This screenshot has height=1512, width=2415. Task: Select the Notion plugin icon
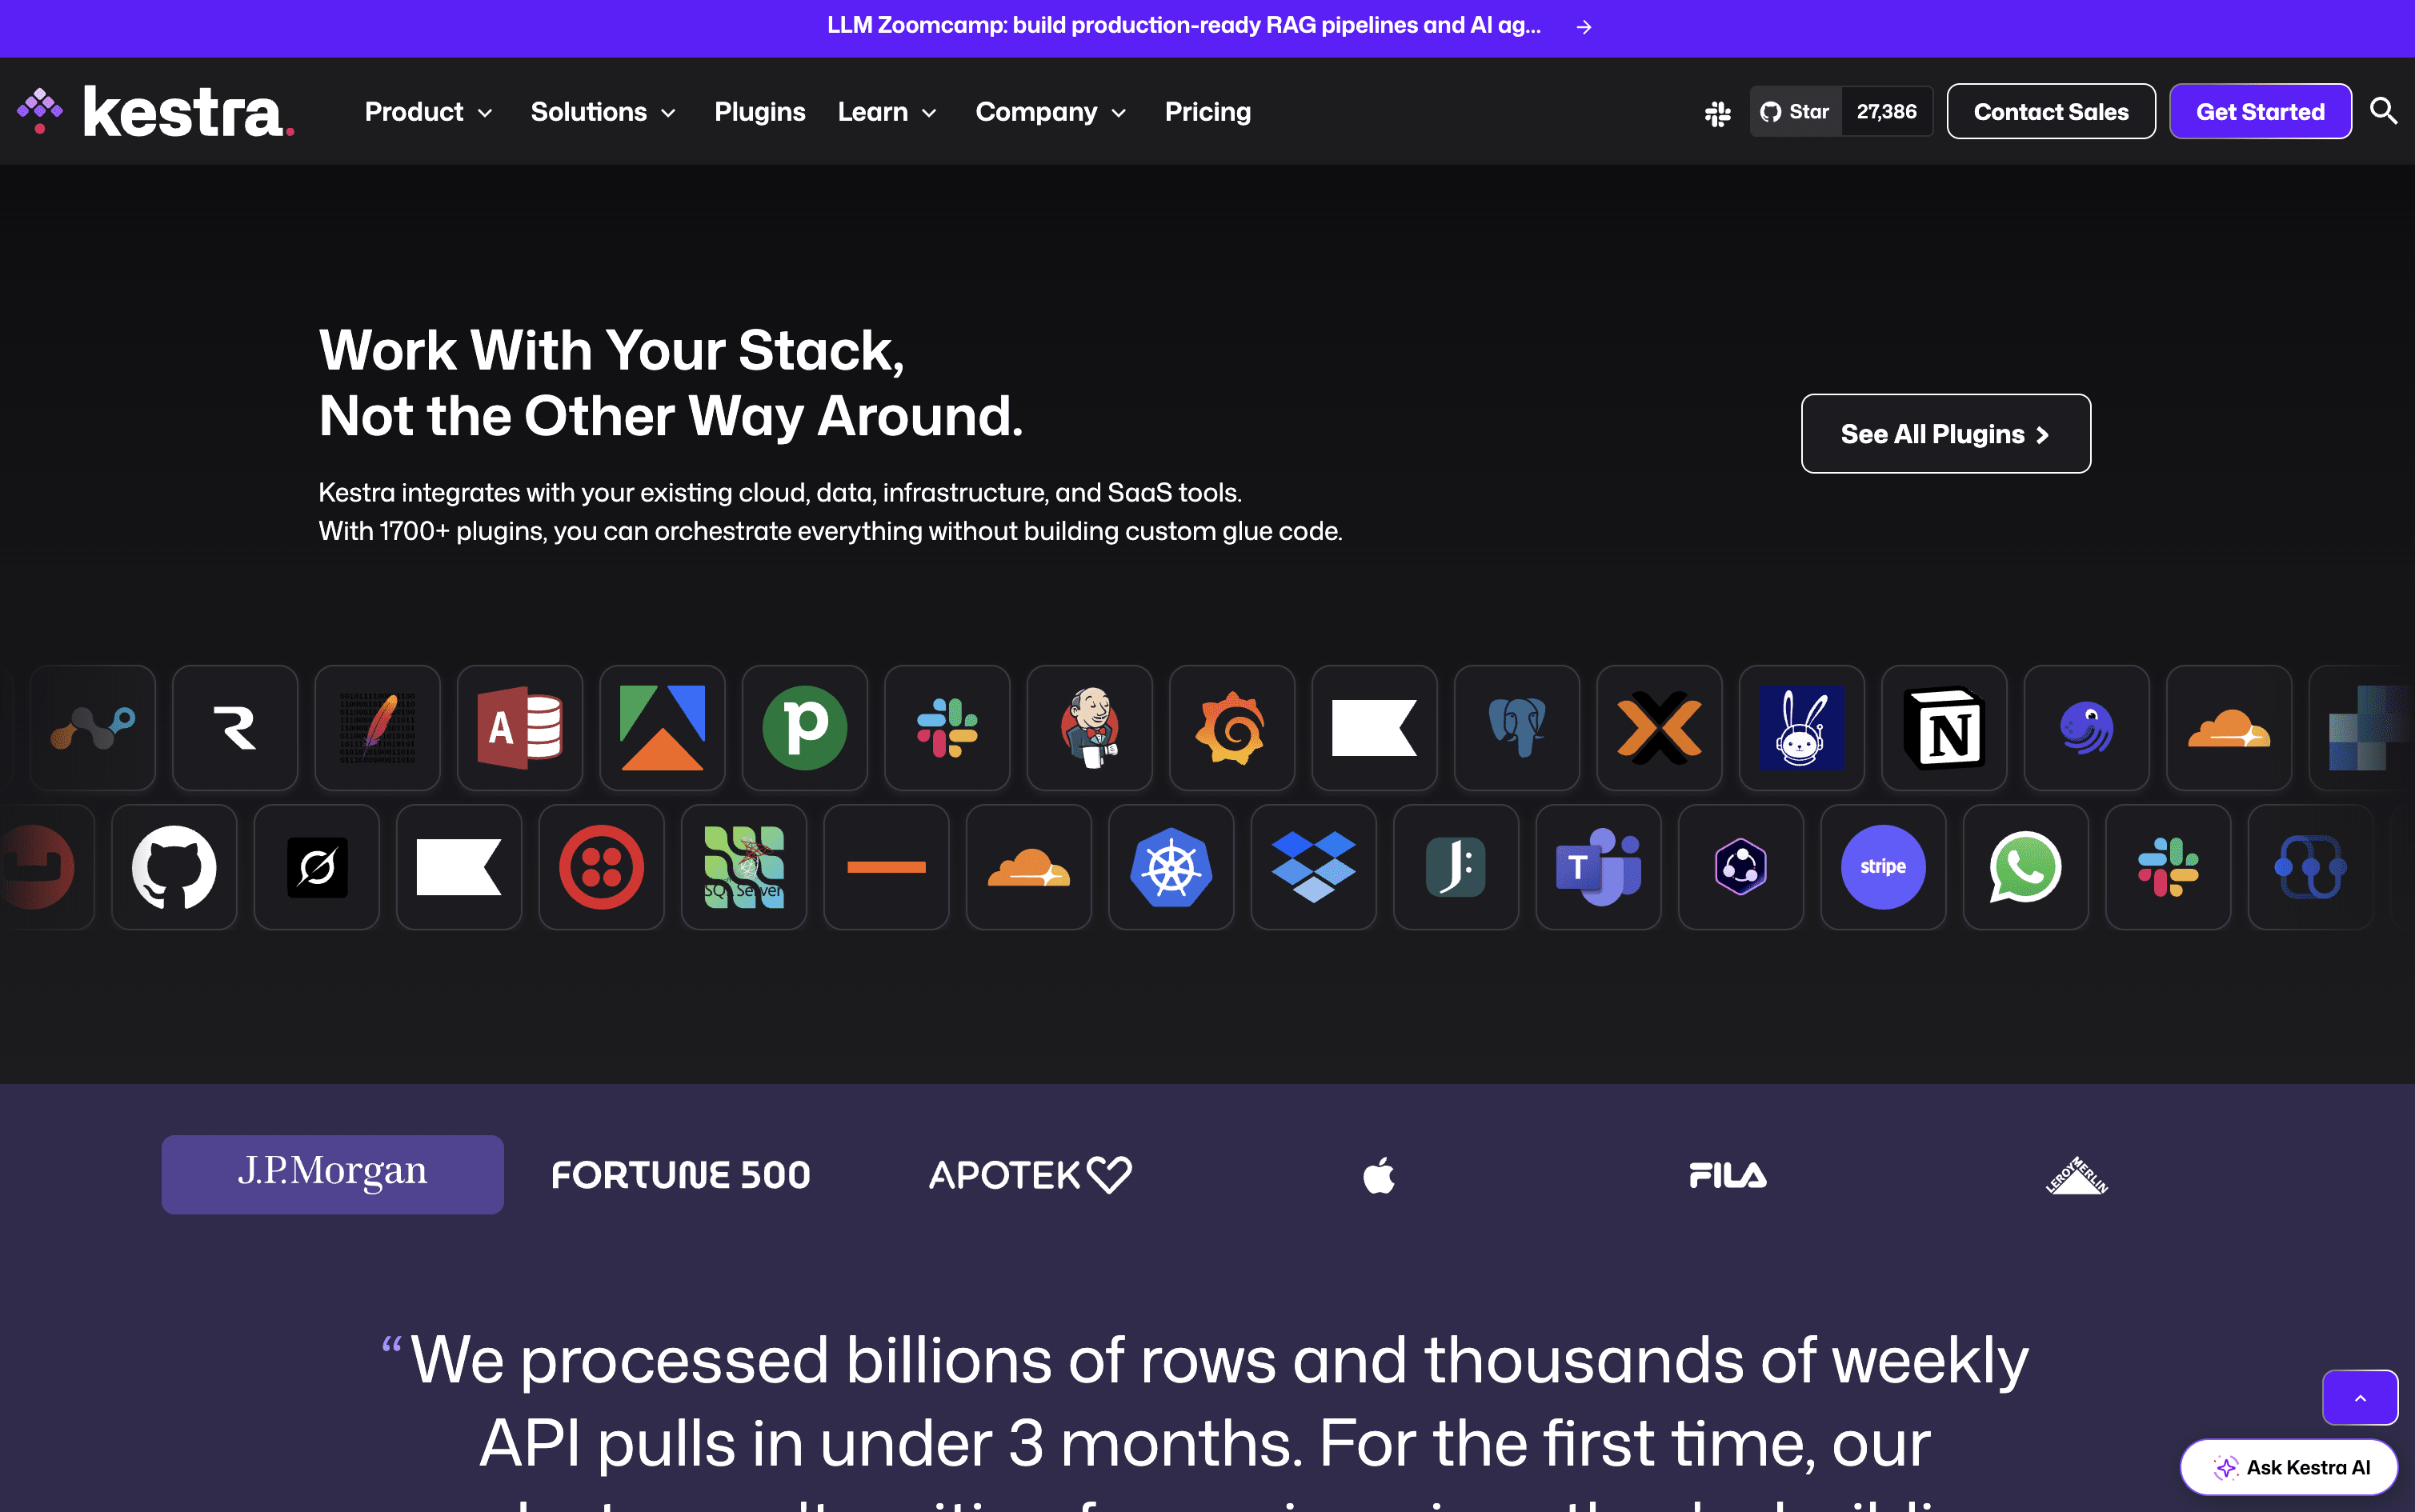point(1943,727)
